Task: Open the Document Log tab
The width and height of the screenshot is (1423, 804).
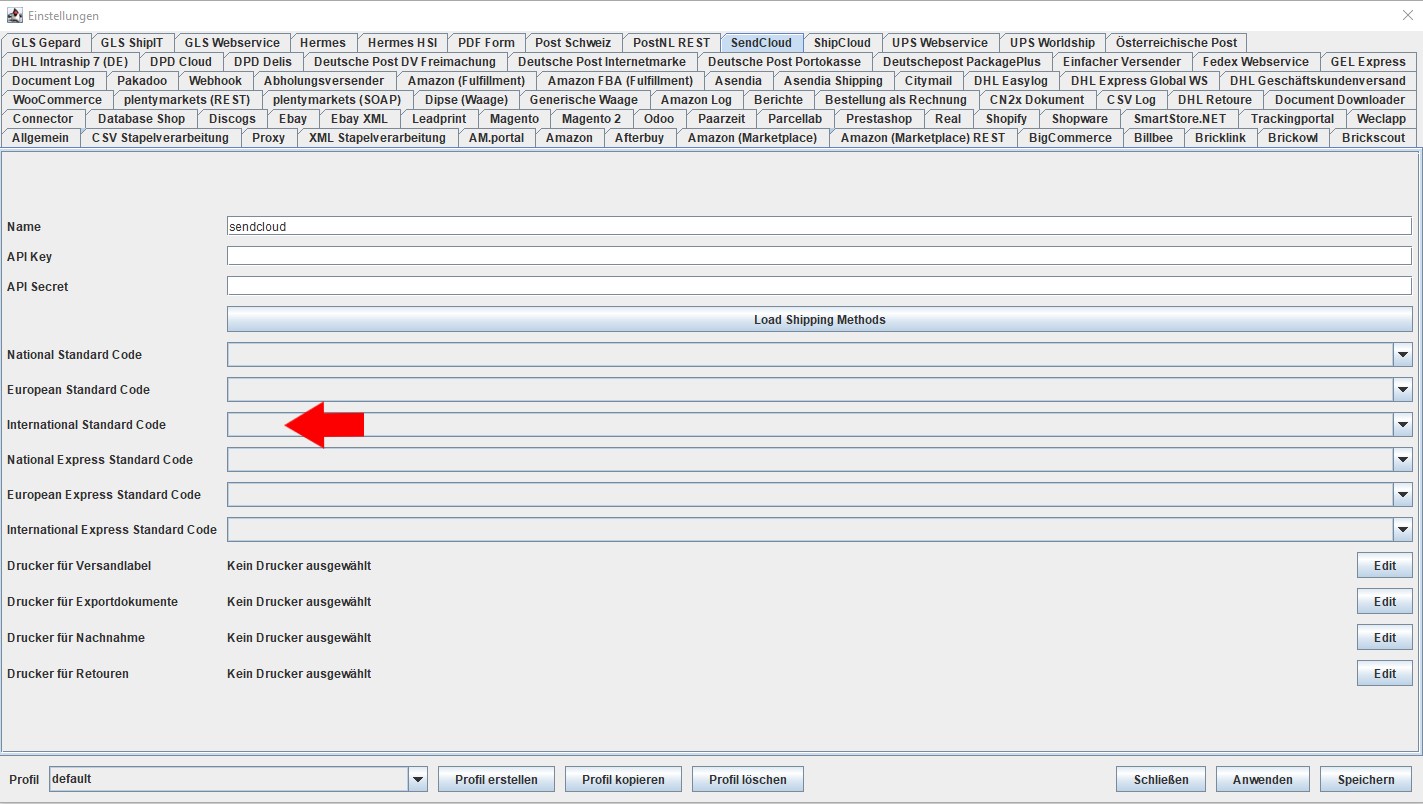Action: 54,81
